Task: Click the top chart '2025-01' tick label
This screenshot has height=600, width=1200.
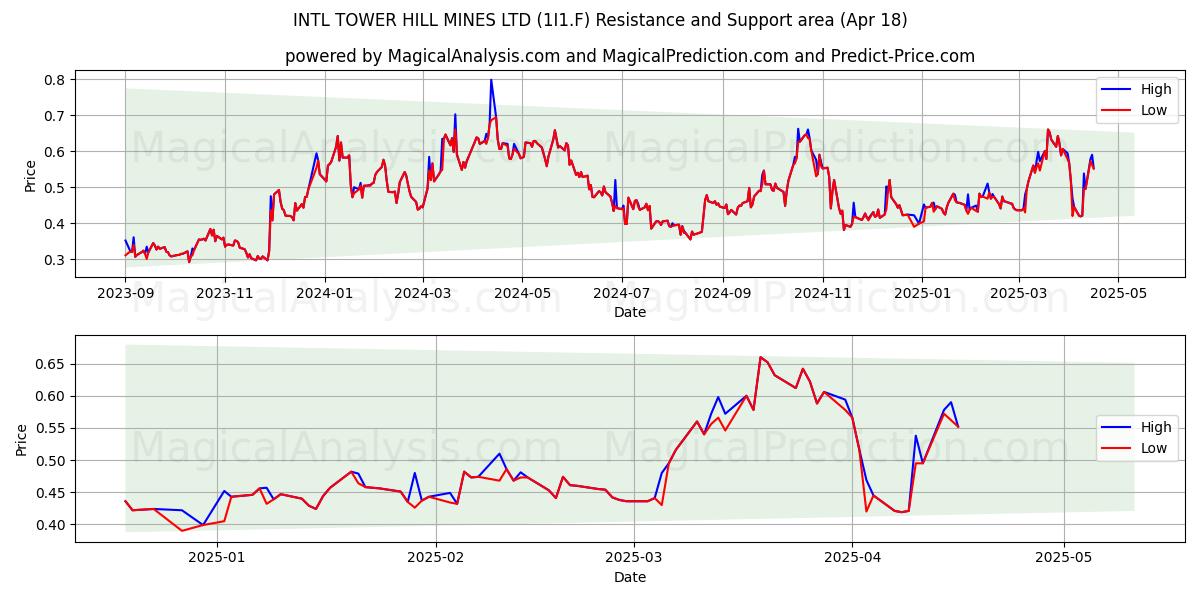Action: [923, 294]
